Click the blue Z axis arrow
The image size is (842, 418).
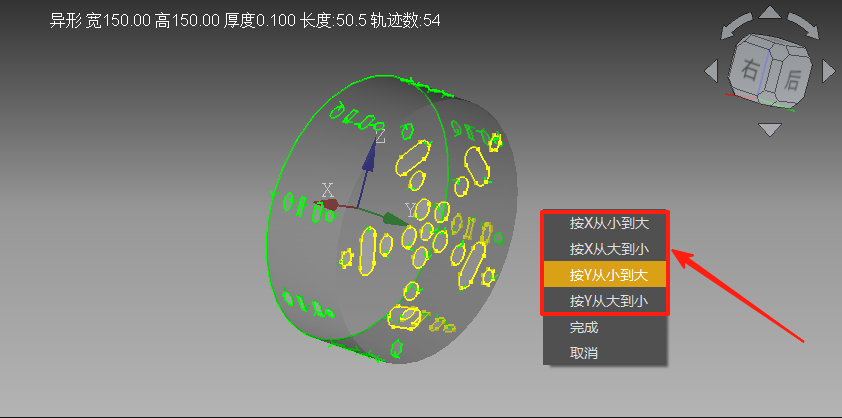tap(369, 158)
